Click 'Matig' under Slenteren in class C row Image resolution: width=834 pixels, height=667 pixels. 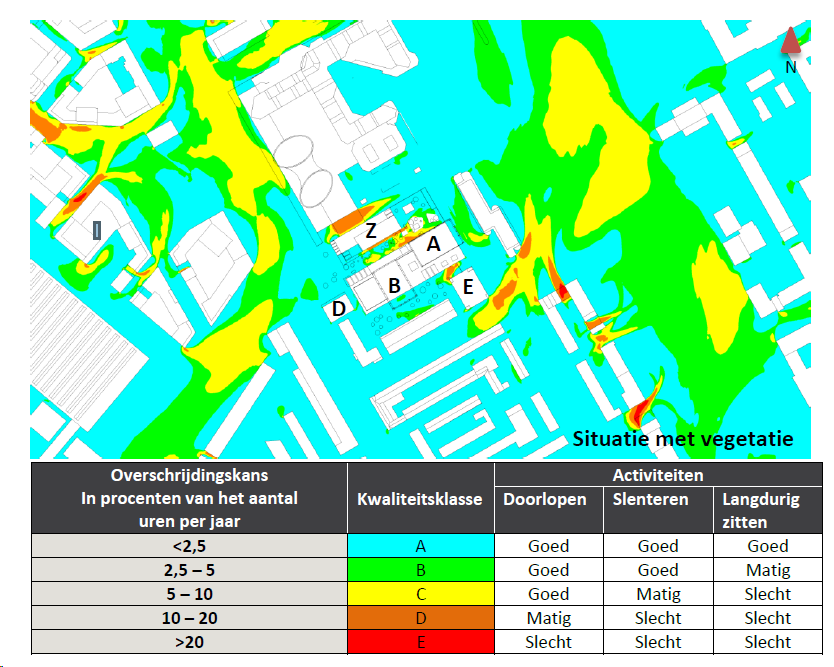click(658, 594)
